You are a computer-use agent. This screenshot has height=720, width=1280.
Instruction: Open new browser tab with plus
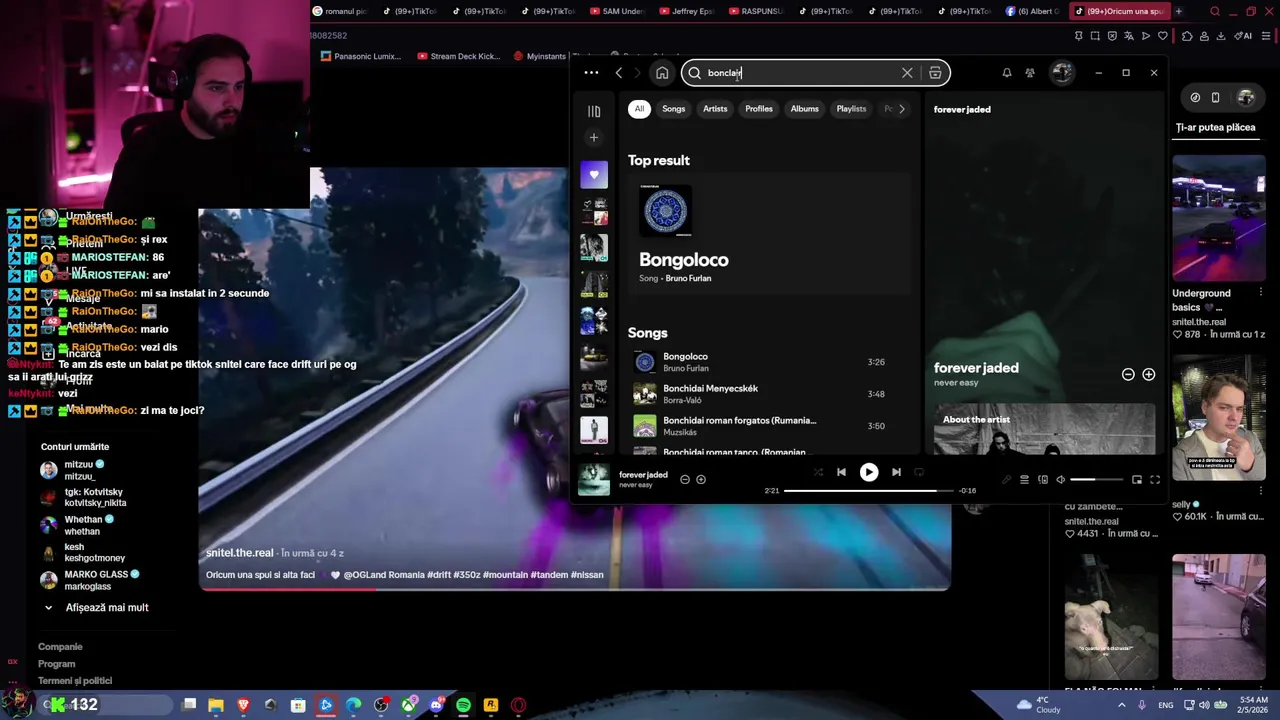pos(1178,11)
